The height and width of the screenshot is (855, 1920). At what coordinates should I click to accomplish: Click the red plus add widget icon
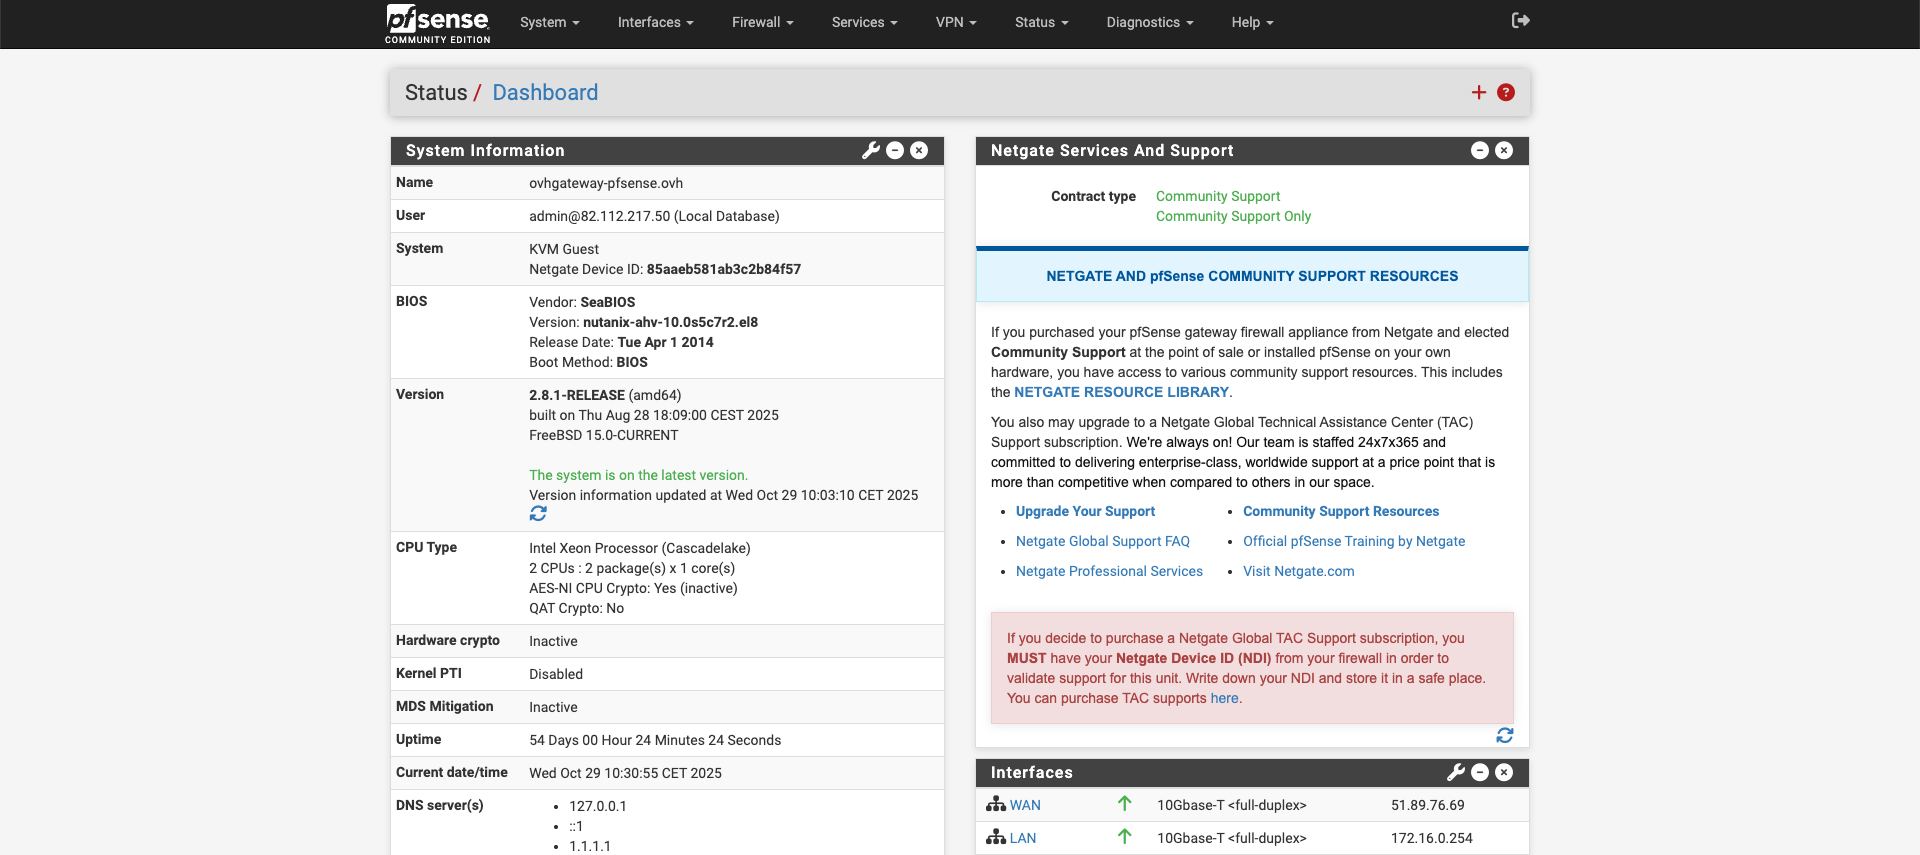click(1479, 92)
